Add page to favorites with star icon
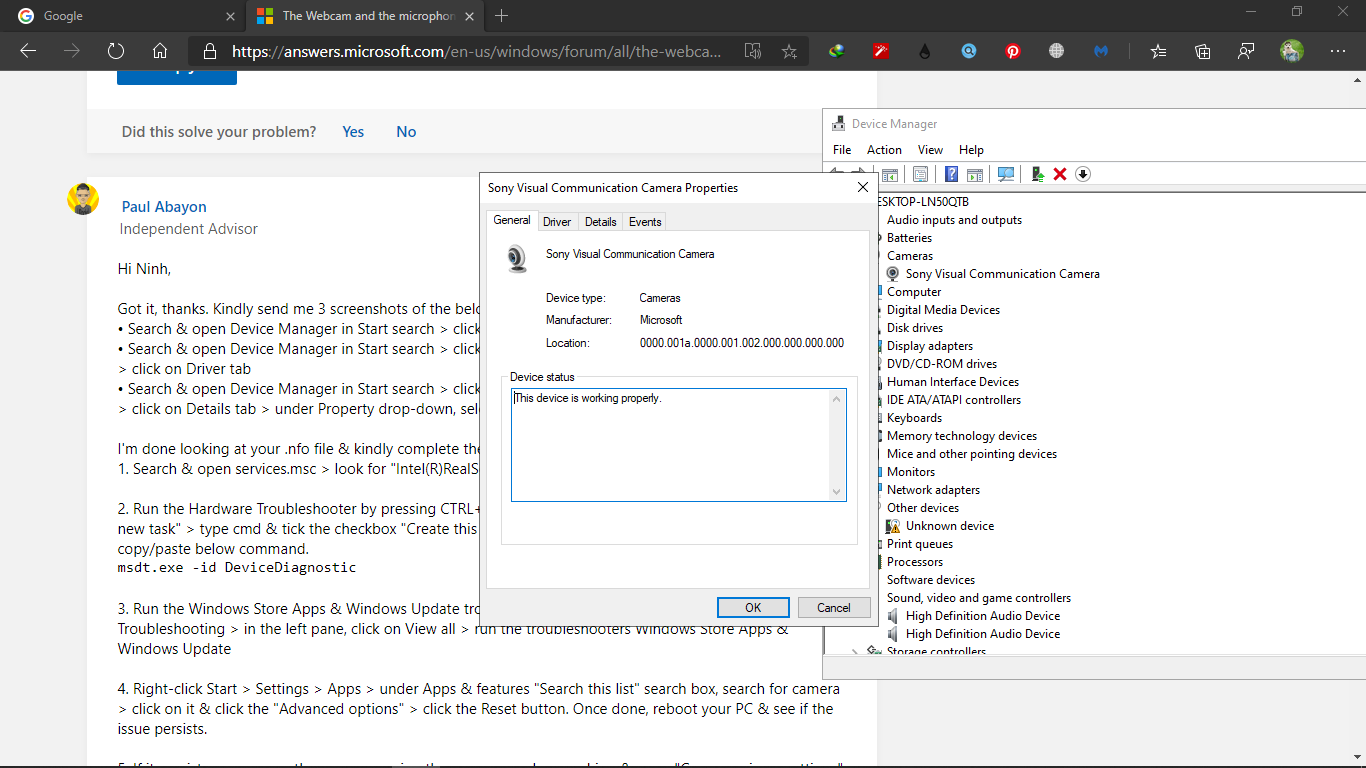This screenshot has width=1366, height=768. point(789,51)
